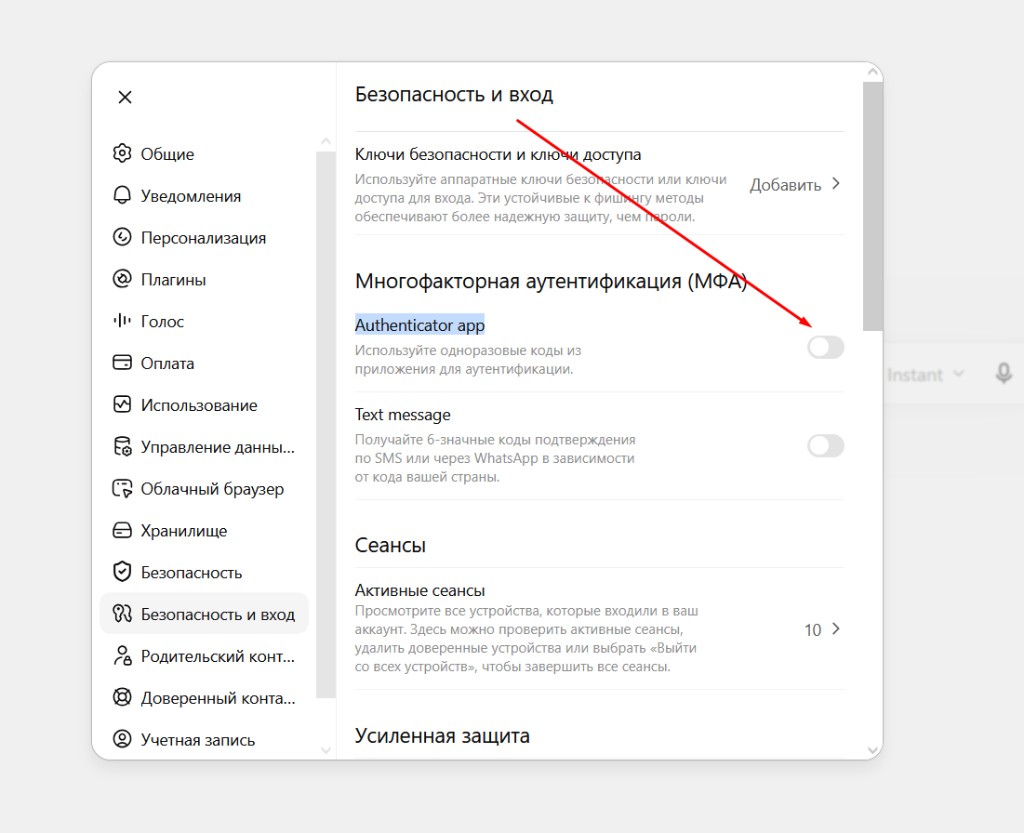Expand security keys via Добавить chevron
The image size is (1024, 833).
click(836, 184)
